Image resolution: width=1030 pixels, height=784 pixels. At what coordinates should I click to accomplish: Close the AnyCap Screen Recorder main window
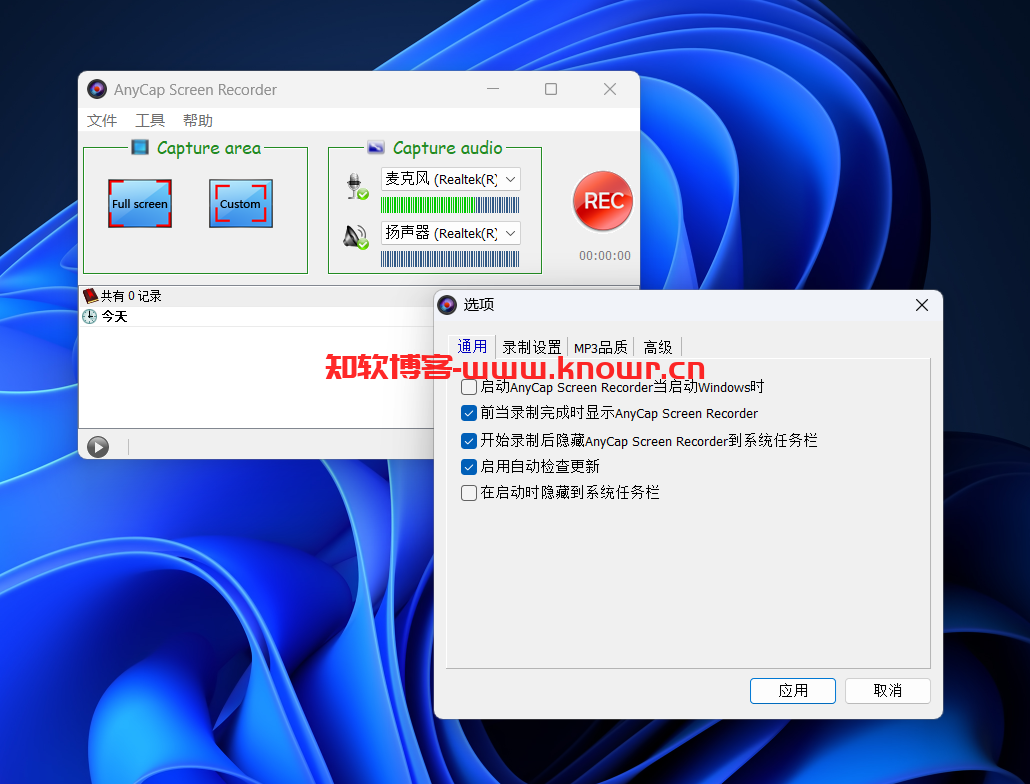point(610,89)
